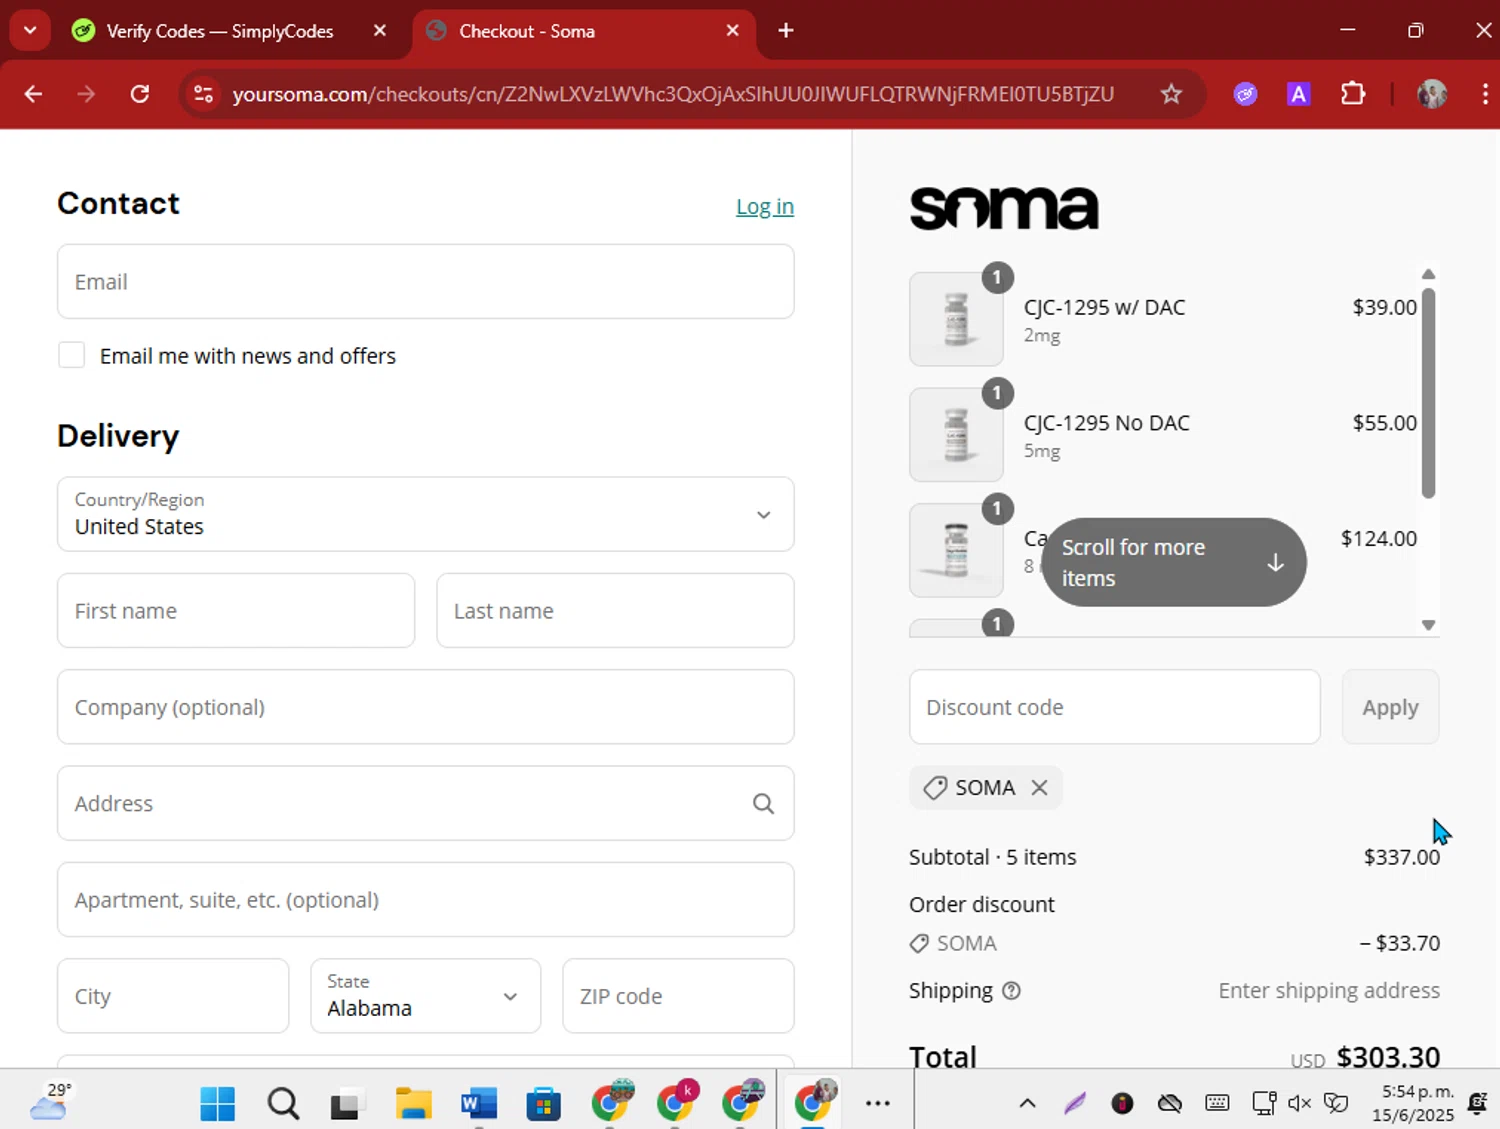Open the notifications bell icon
The height and width of the screenshot is (1129, 1500).
click(x=1477, y=1103)
